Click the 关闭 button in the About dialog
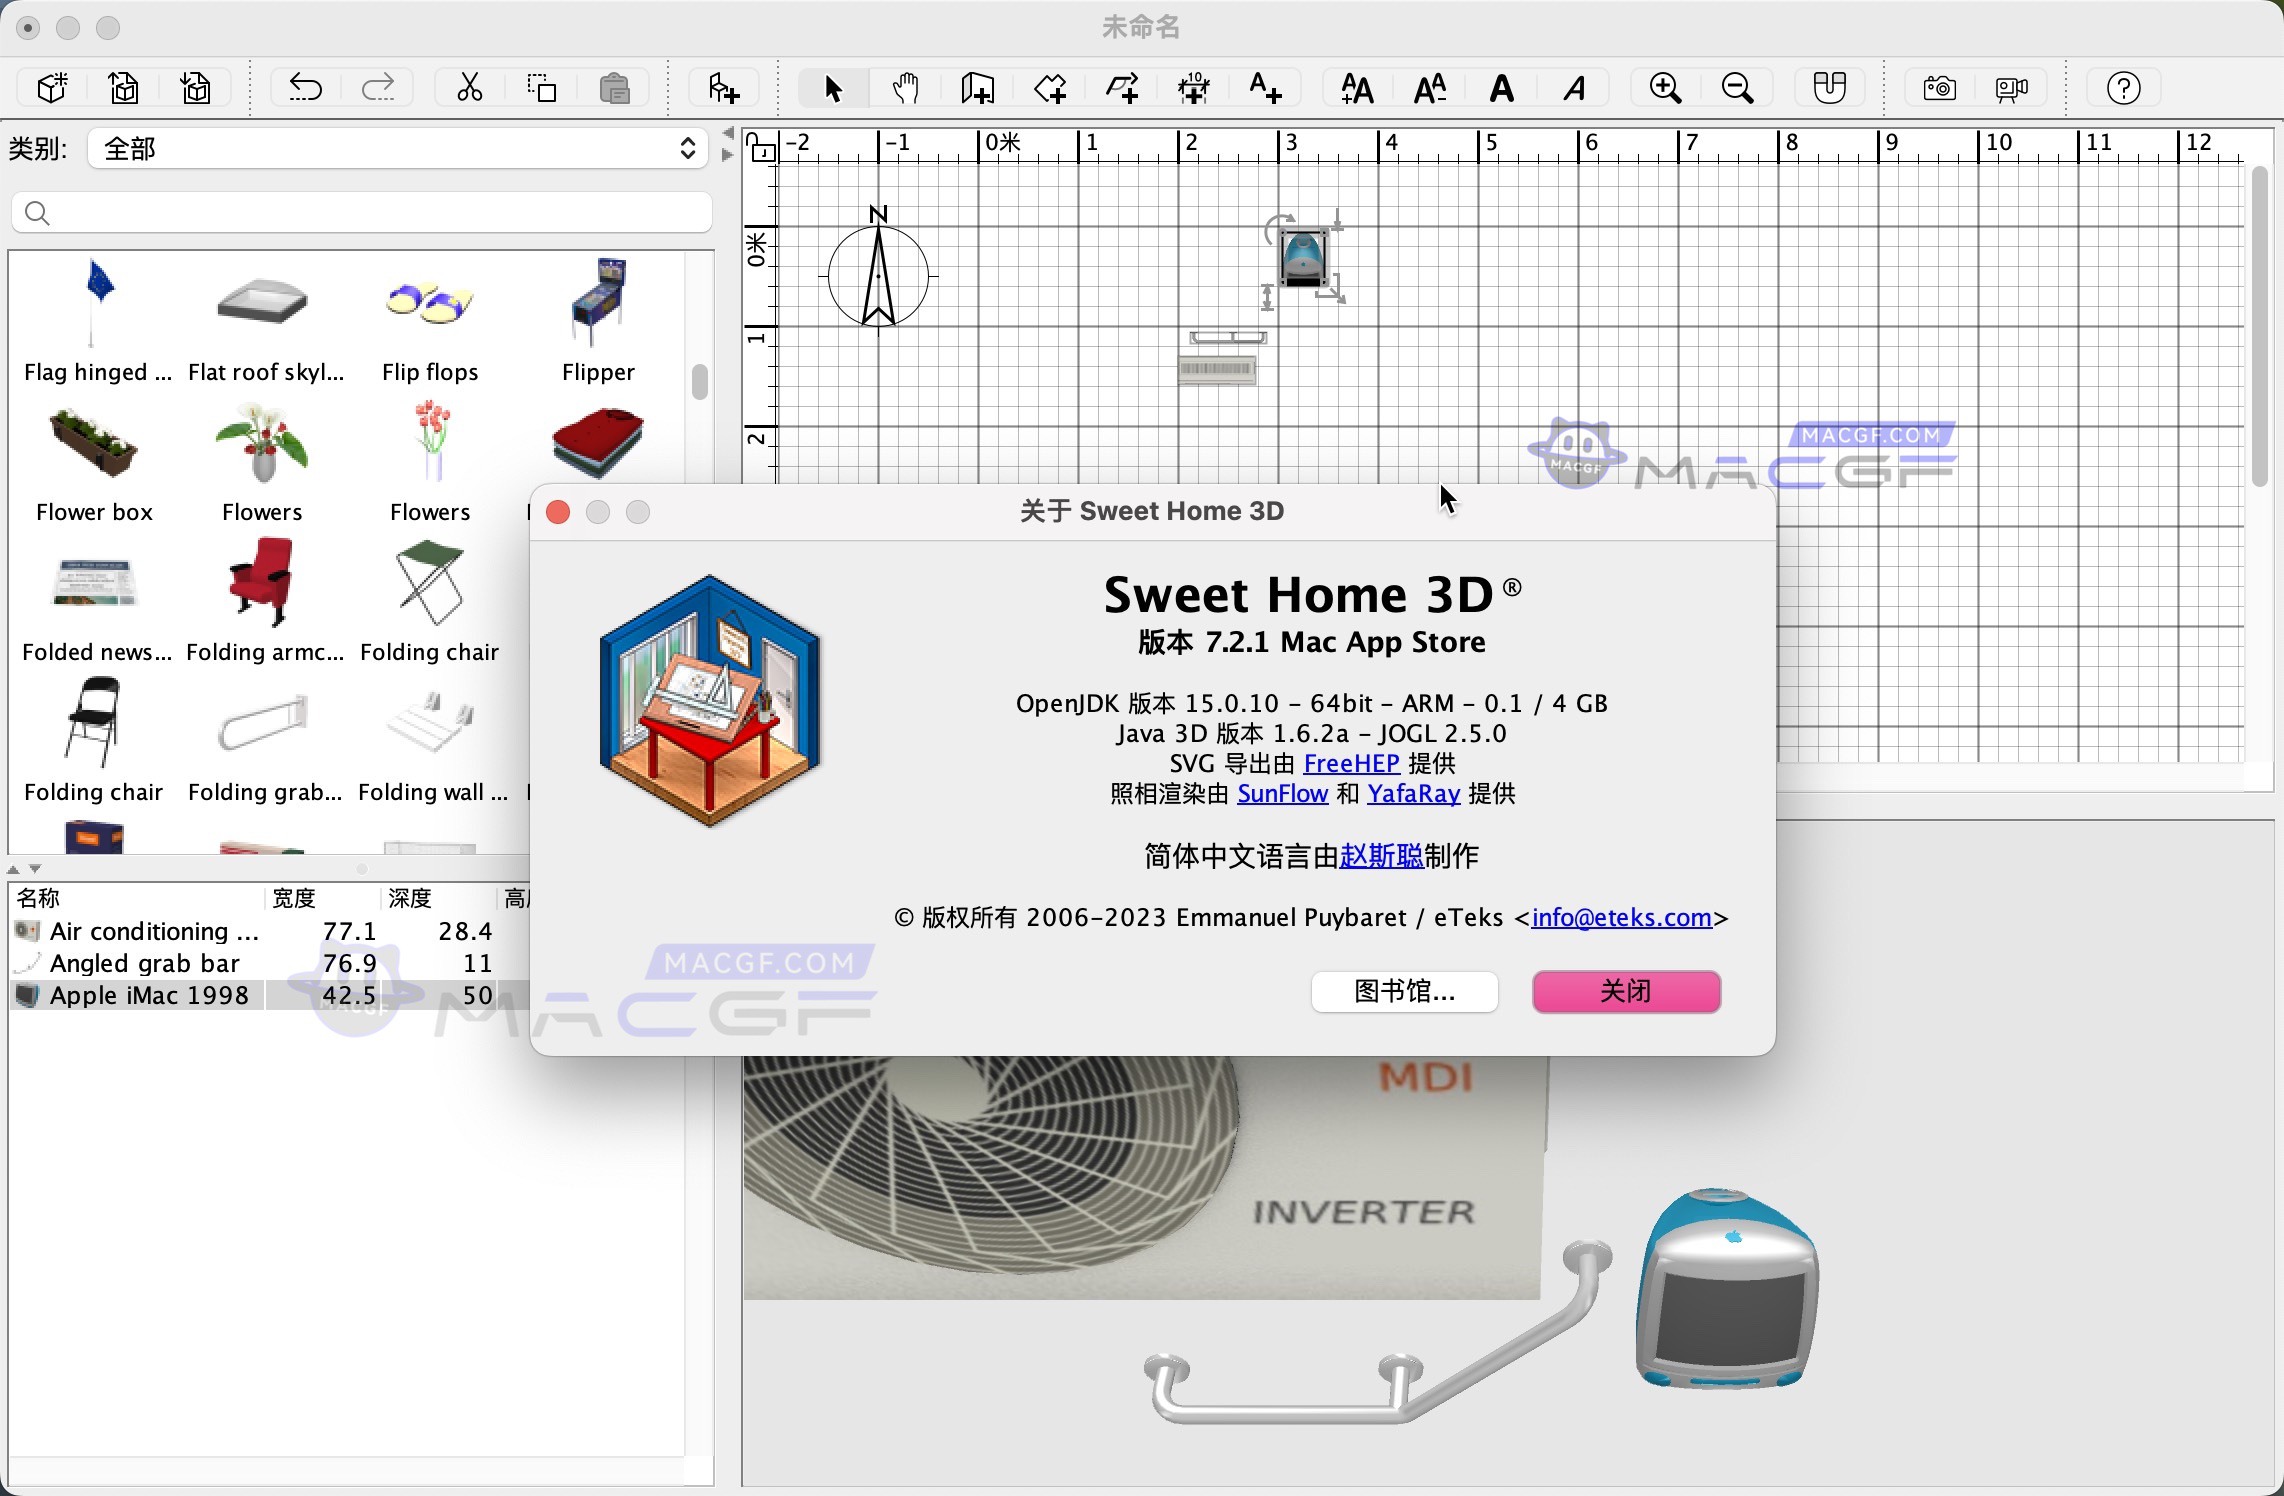Screen dimensions: 2284x1496 click(1625, 991)
